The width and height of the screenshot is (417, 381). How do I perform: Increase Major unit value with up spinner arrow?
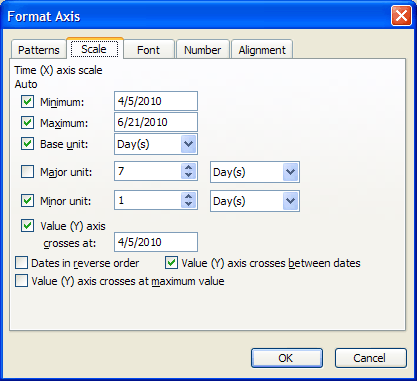point(188,168)
